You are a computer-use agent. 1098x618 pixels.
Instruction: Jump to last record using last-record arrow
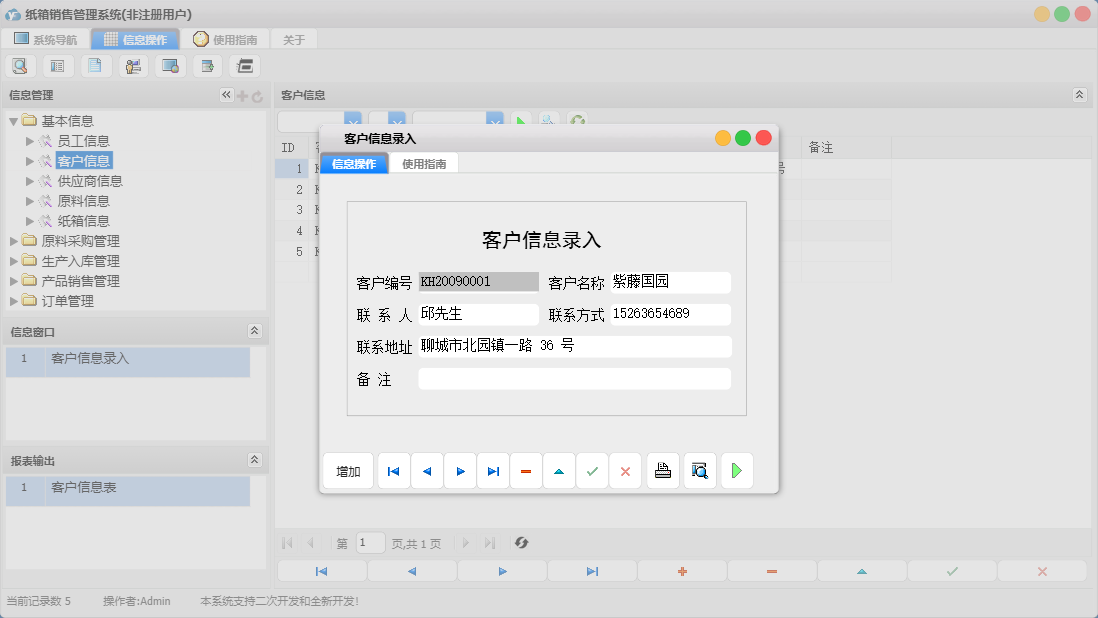click(x=493, y=470)
